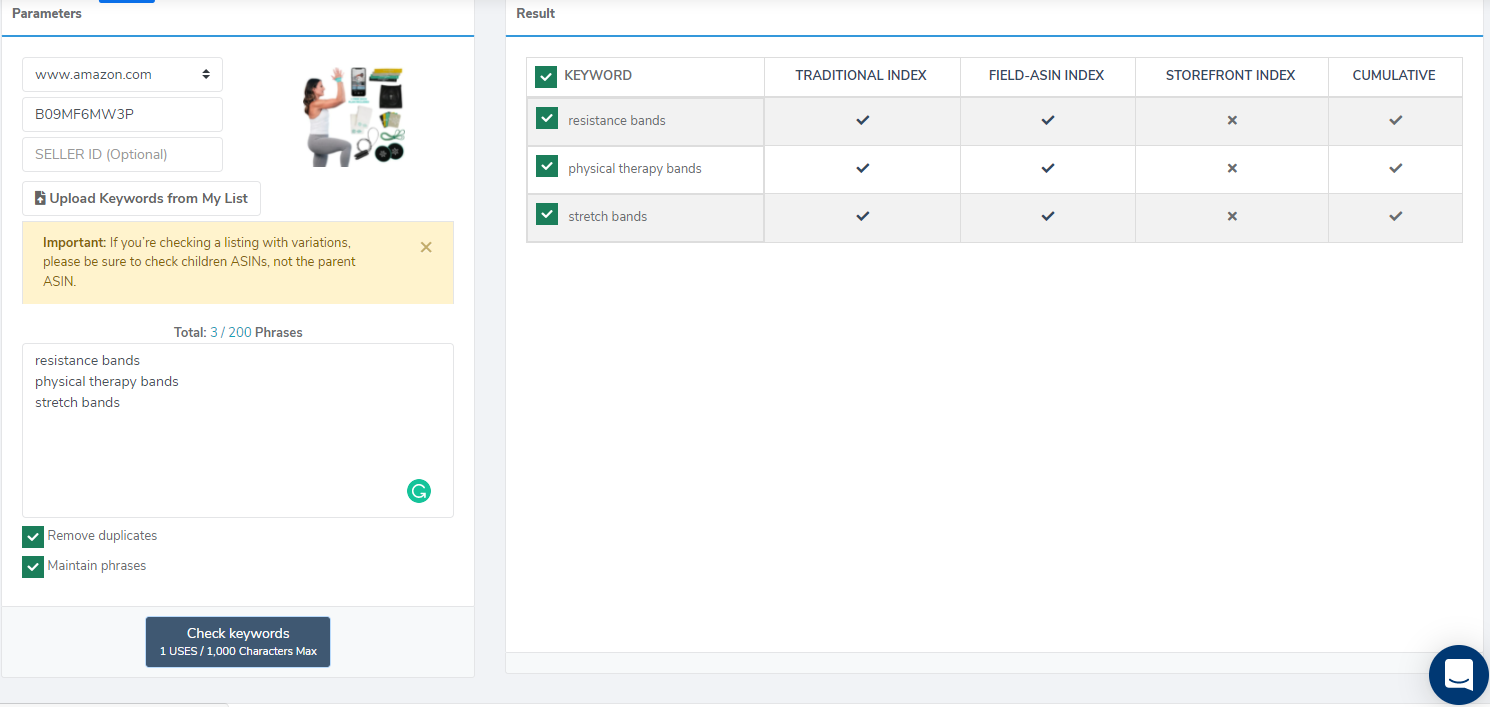The width and height of the screenshot is (1490, 707).
Task: Click the 3 / 200 phrases count
Action: [x=231, y=332]
